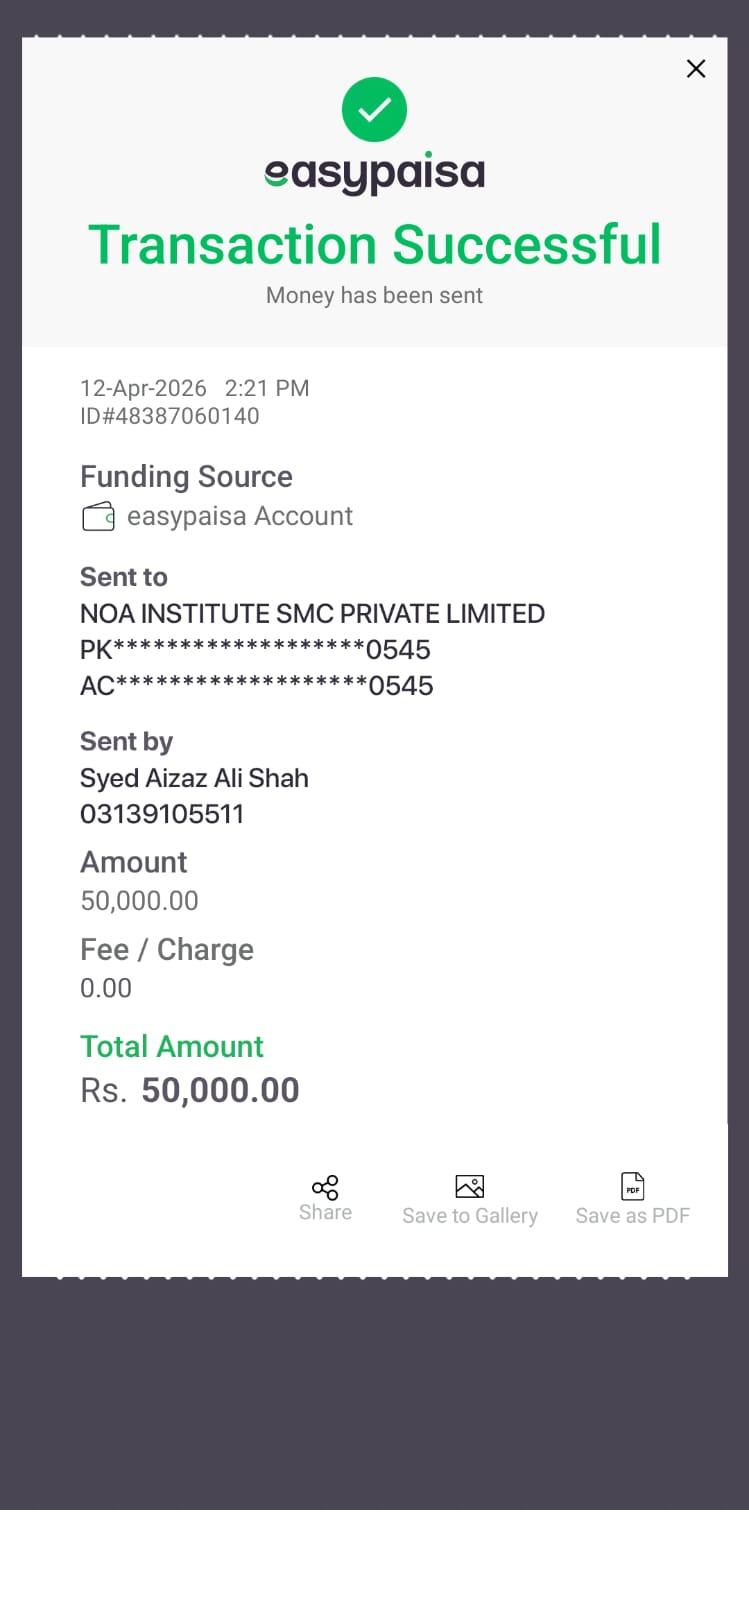Tap the wallet icon under Funding Source
This screenshot has height=1600, width=749.
[x=98, y=517]
